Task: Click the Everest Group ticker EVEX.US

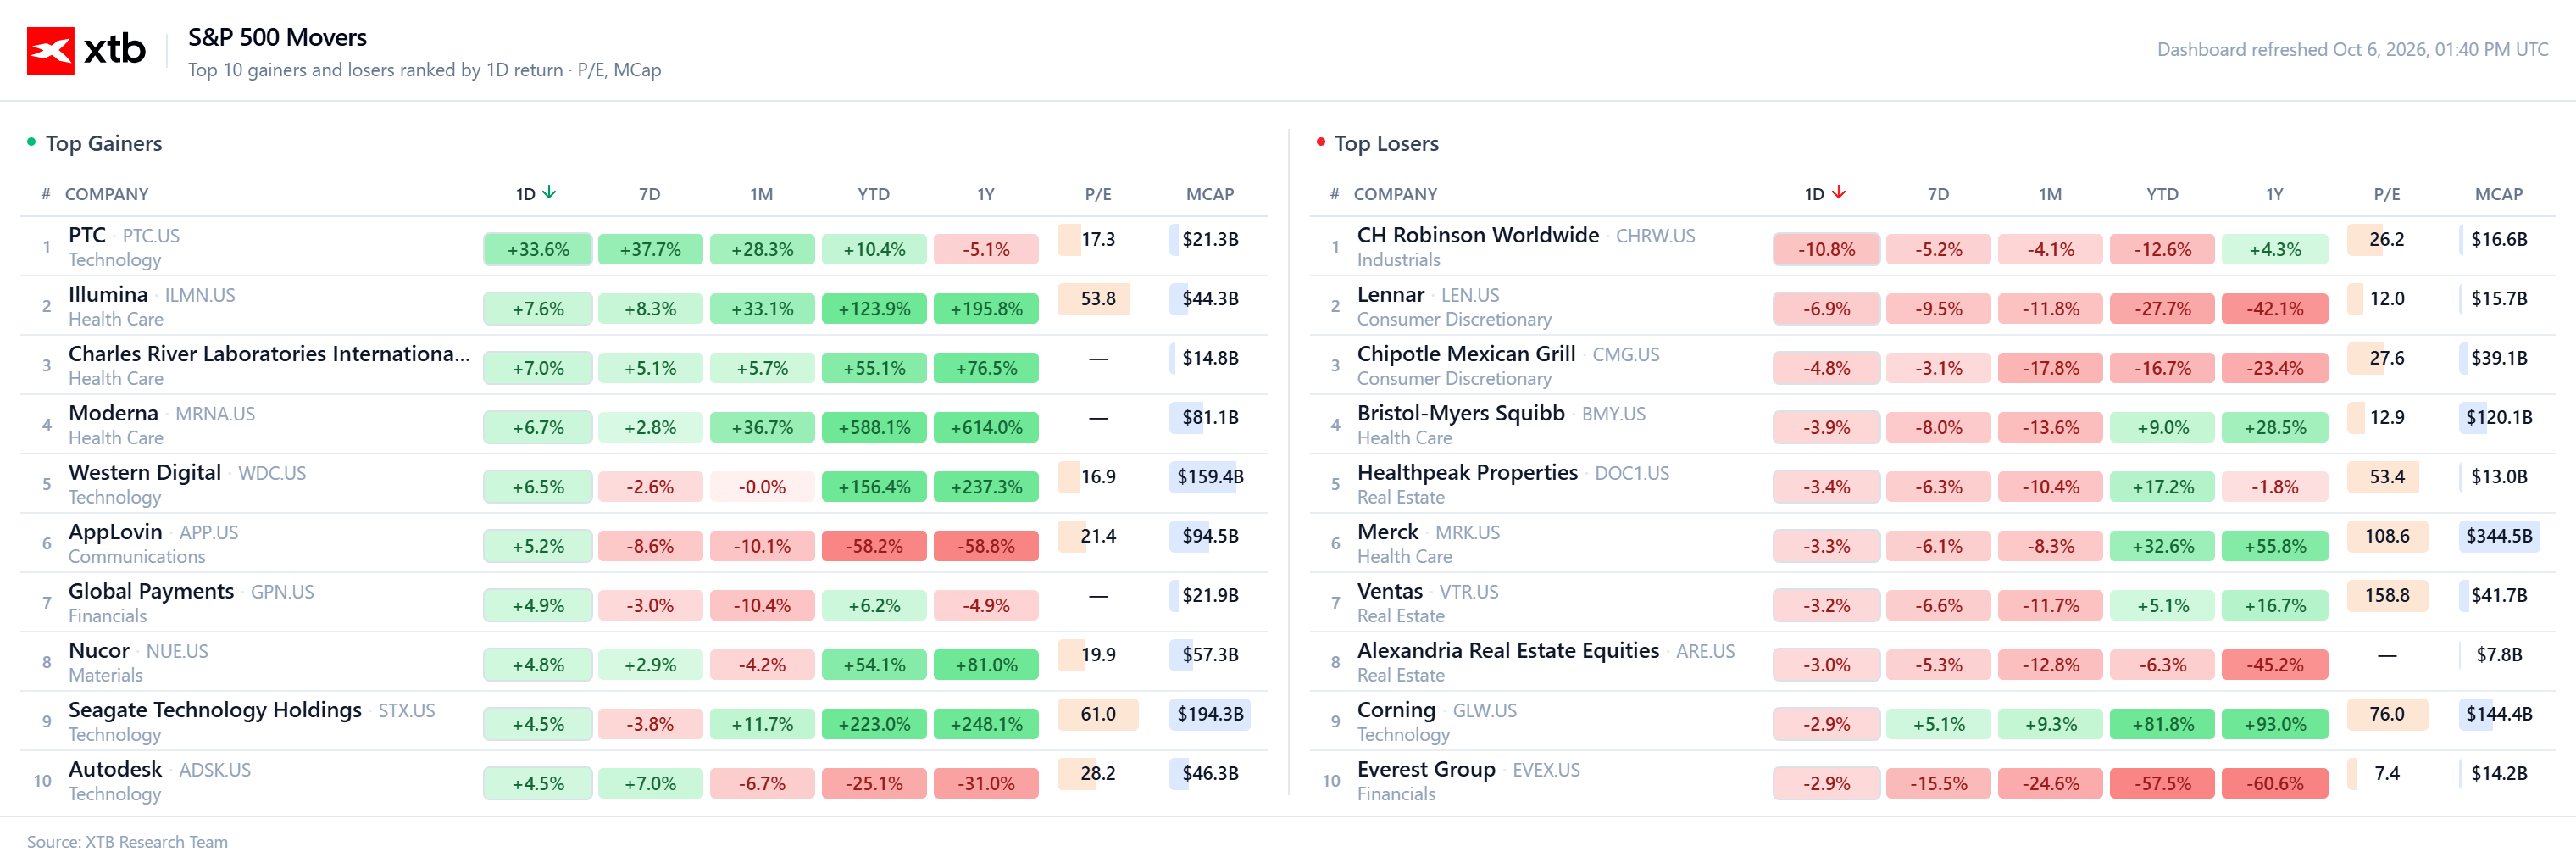Action: [1546, 770]
